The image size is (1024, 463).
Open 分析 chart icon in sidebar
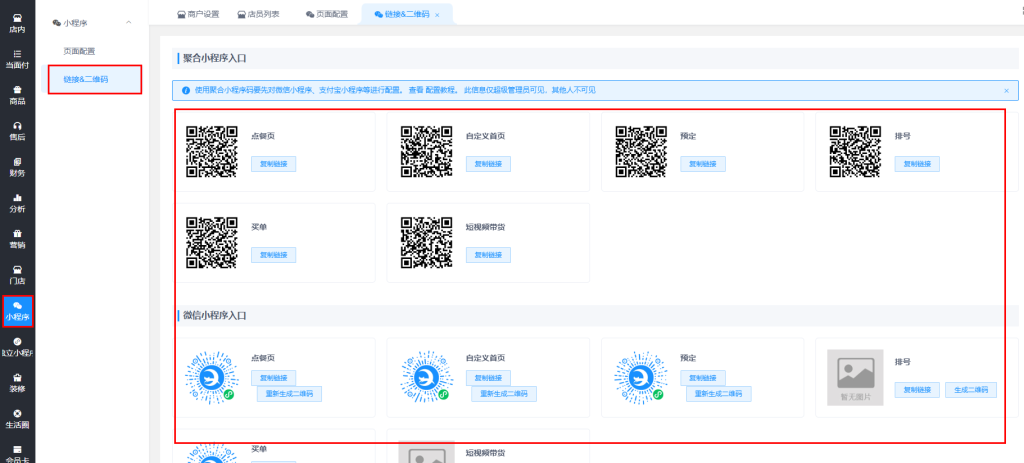(17, 202)
